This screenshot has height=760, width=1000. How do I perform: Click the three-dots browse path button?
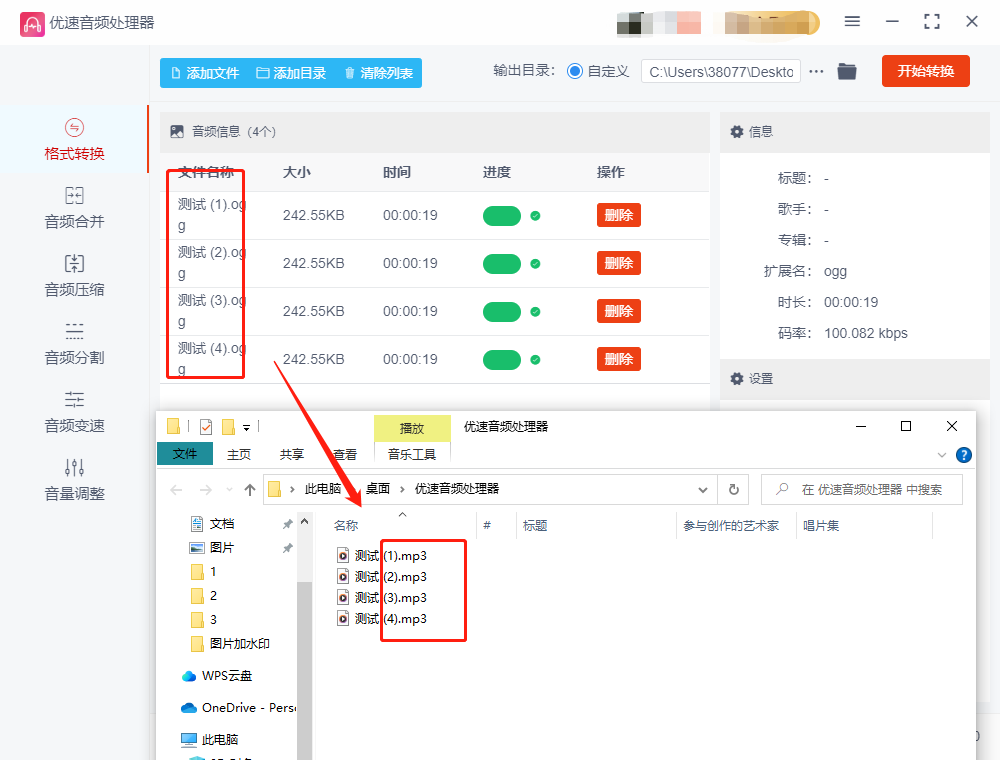[816, 71]
